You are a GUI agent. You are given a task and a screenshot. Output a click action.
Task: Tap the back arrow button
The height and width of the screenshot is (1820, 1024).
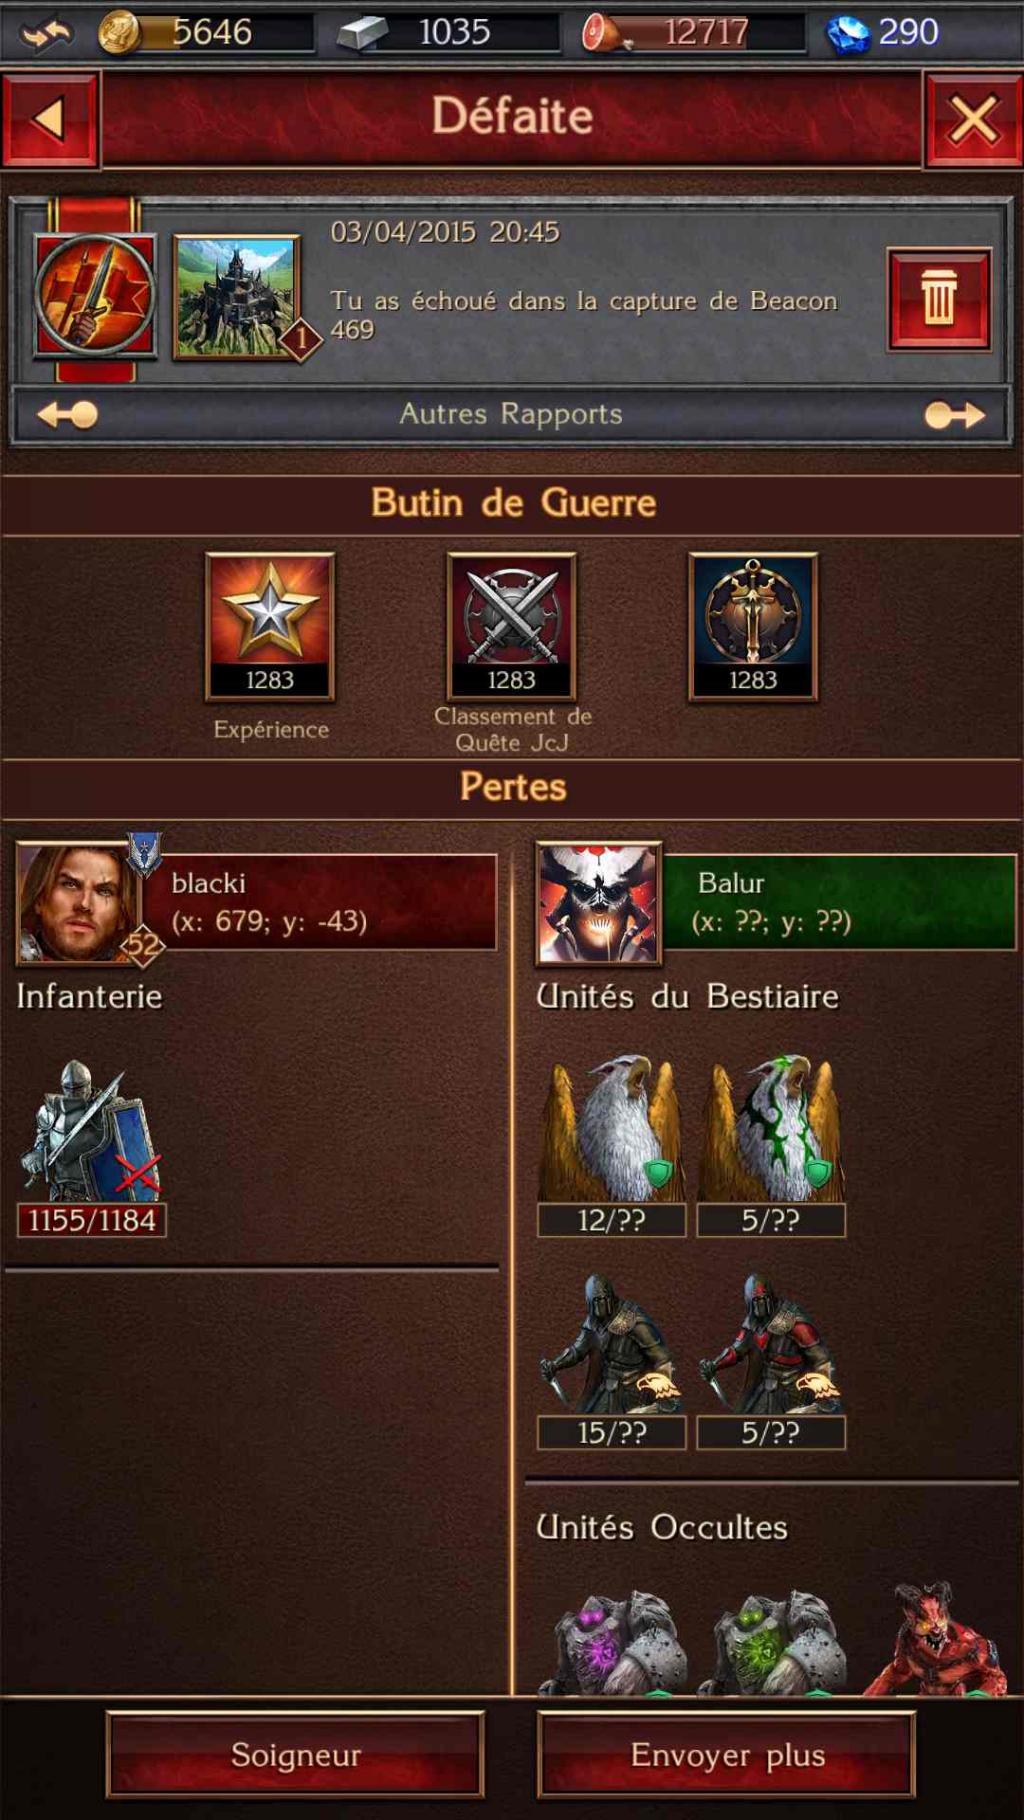pos(50,119)
